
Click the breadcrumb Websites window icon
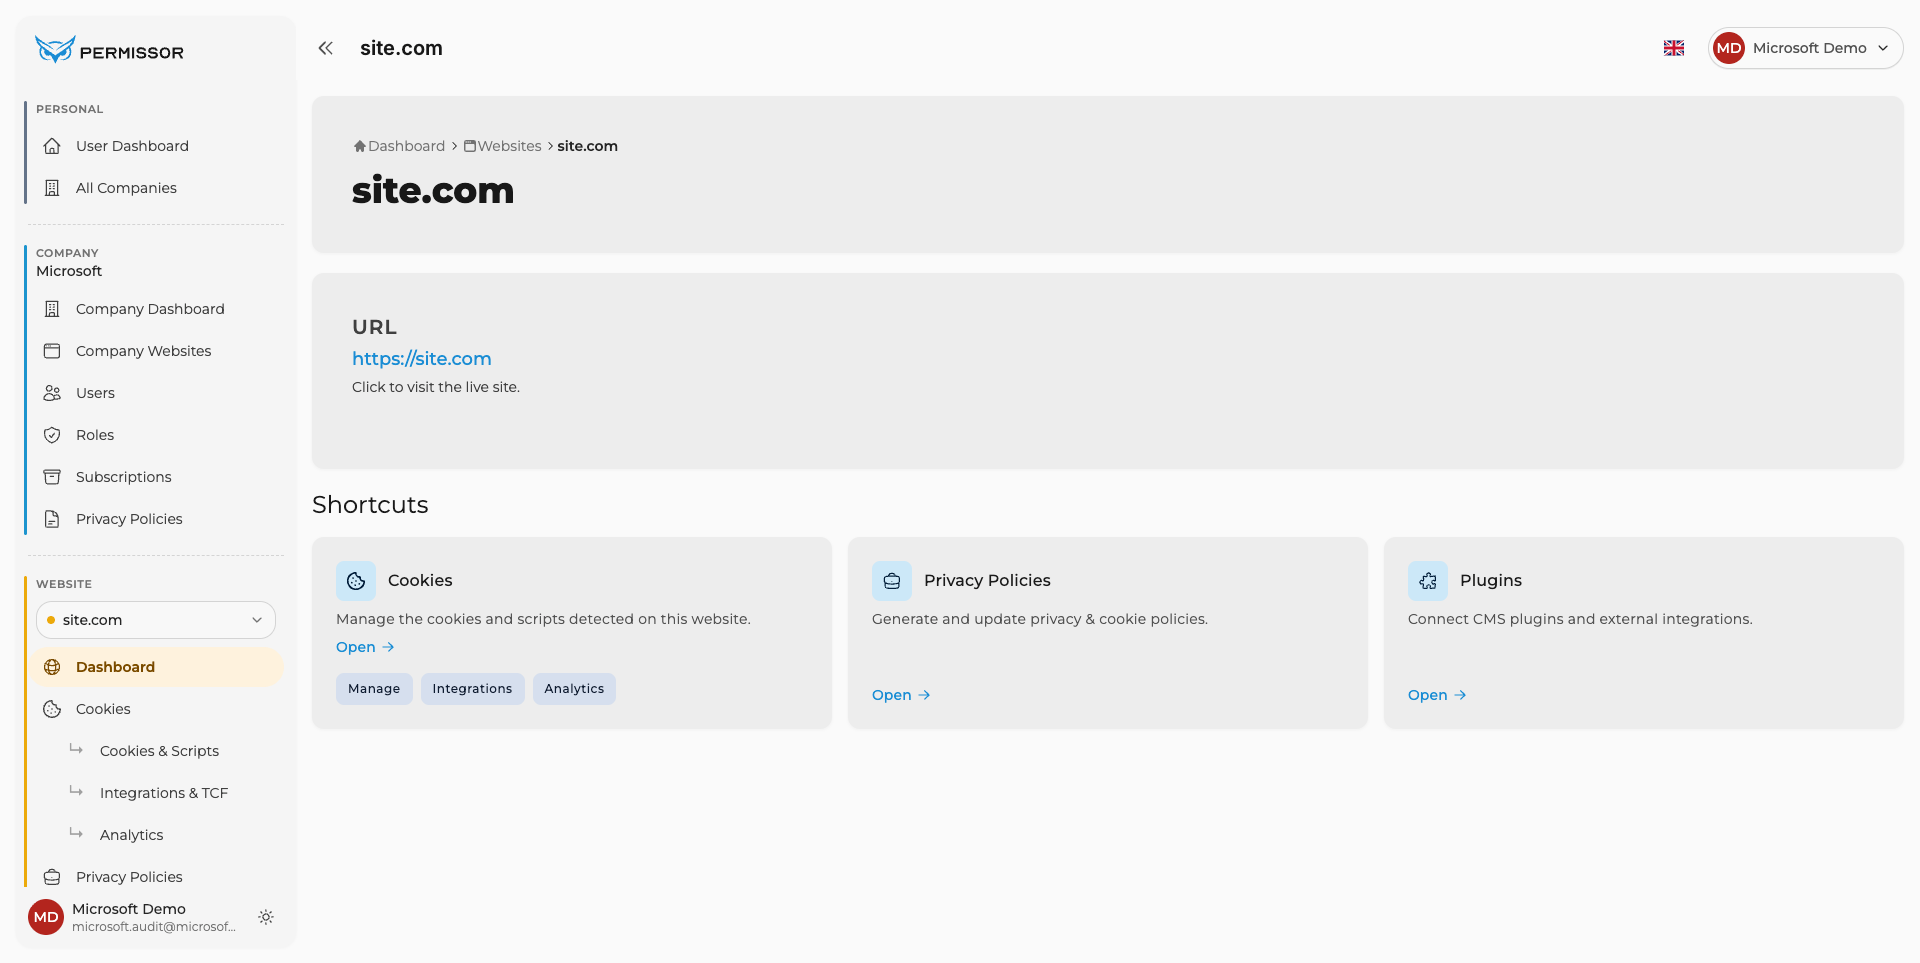point(470,146)
